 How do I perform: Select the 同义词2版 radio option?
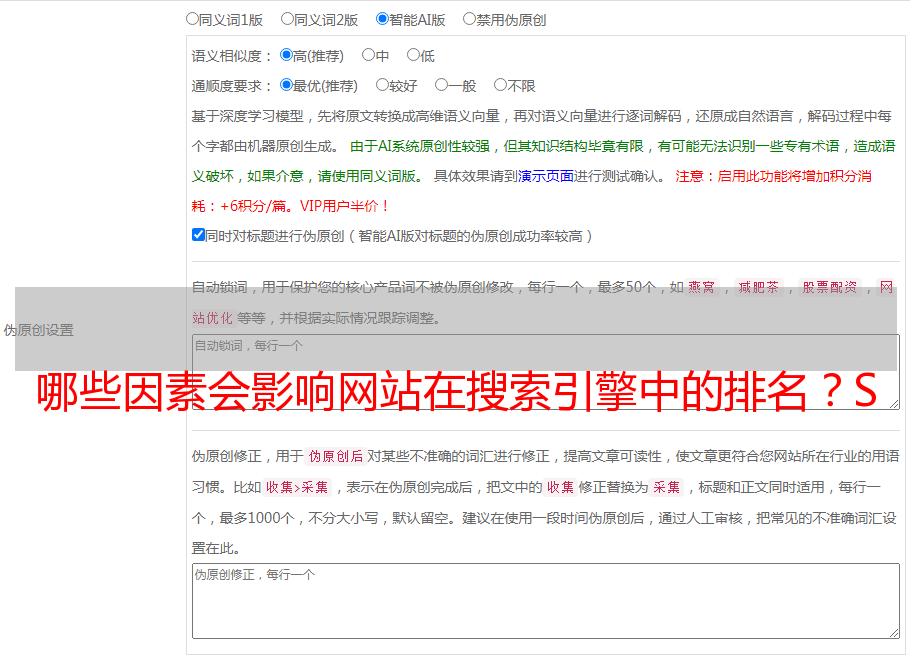287,19
